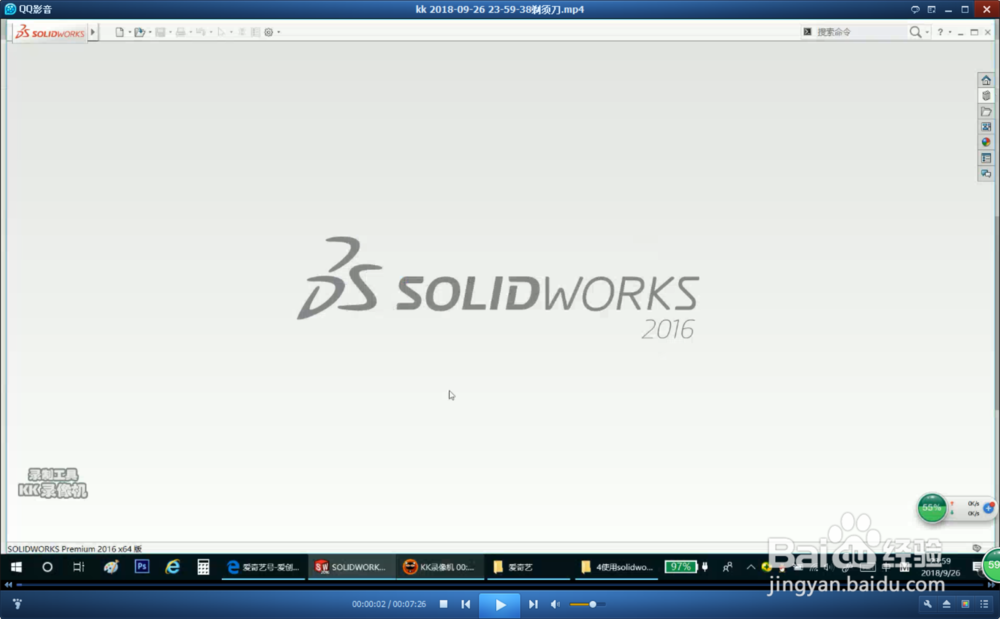Click the Calculator taskbar icon
Screen dimensions: 1000x619
coord(203,567)
